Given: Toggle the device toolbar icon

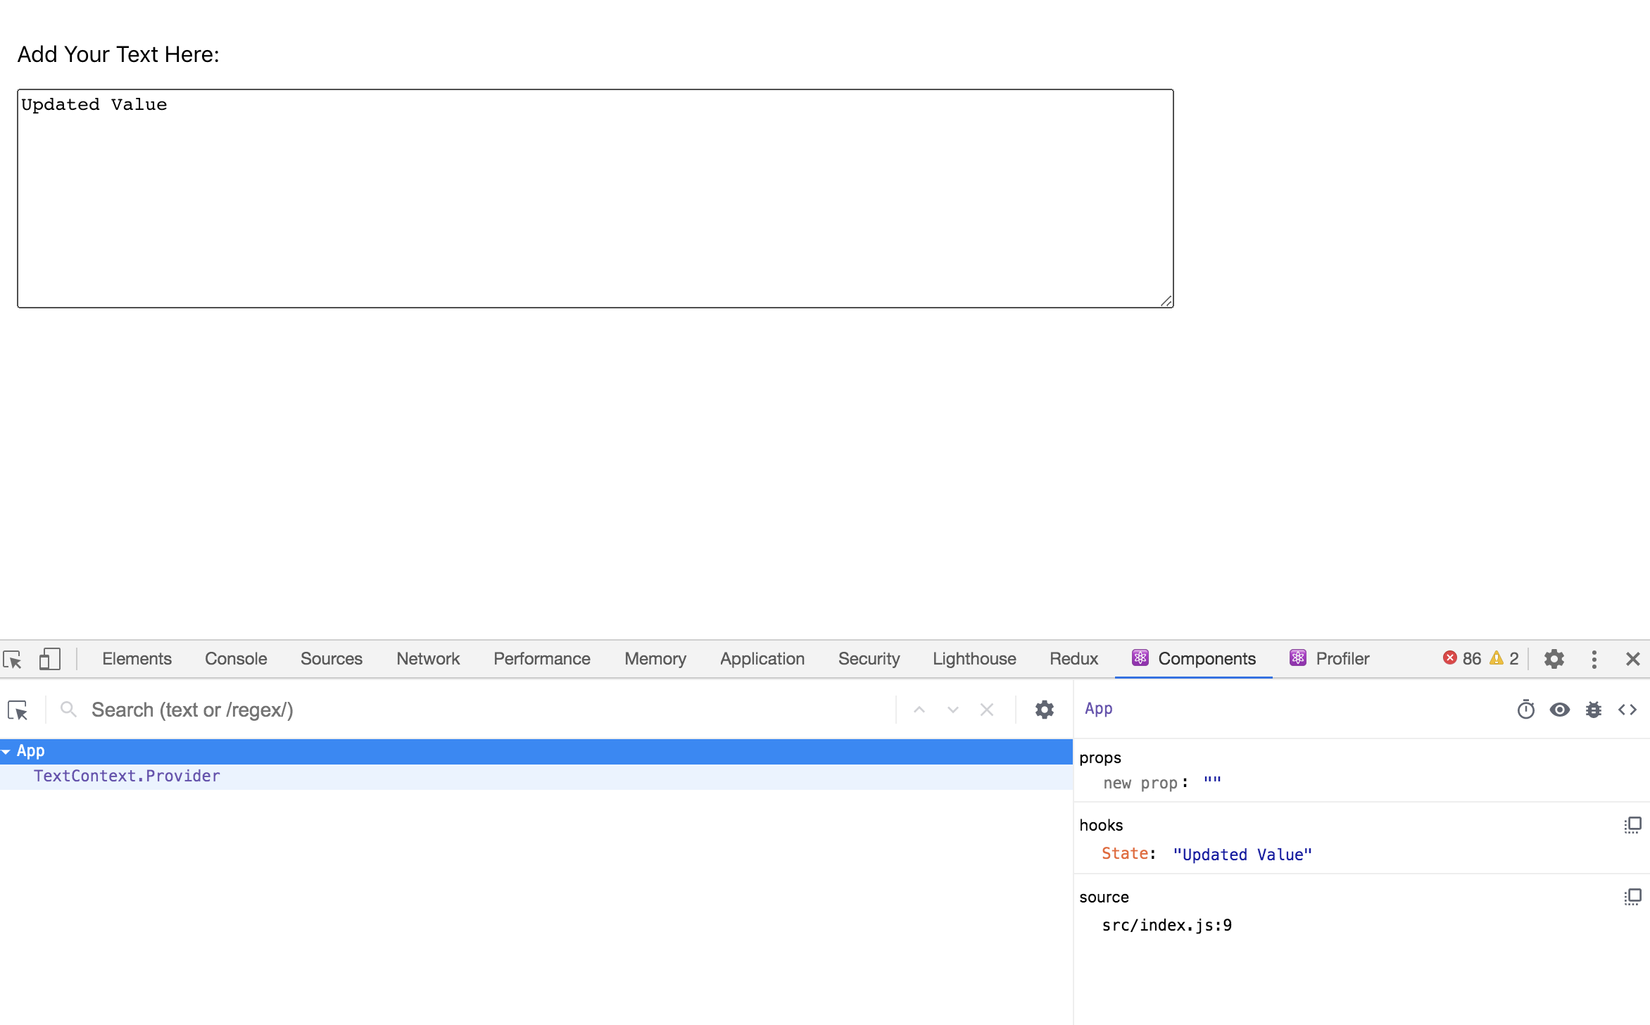Looking at the screenshot, I should (x=49, y=659).
